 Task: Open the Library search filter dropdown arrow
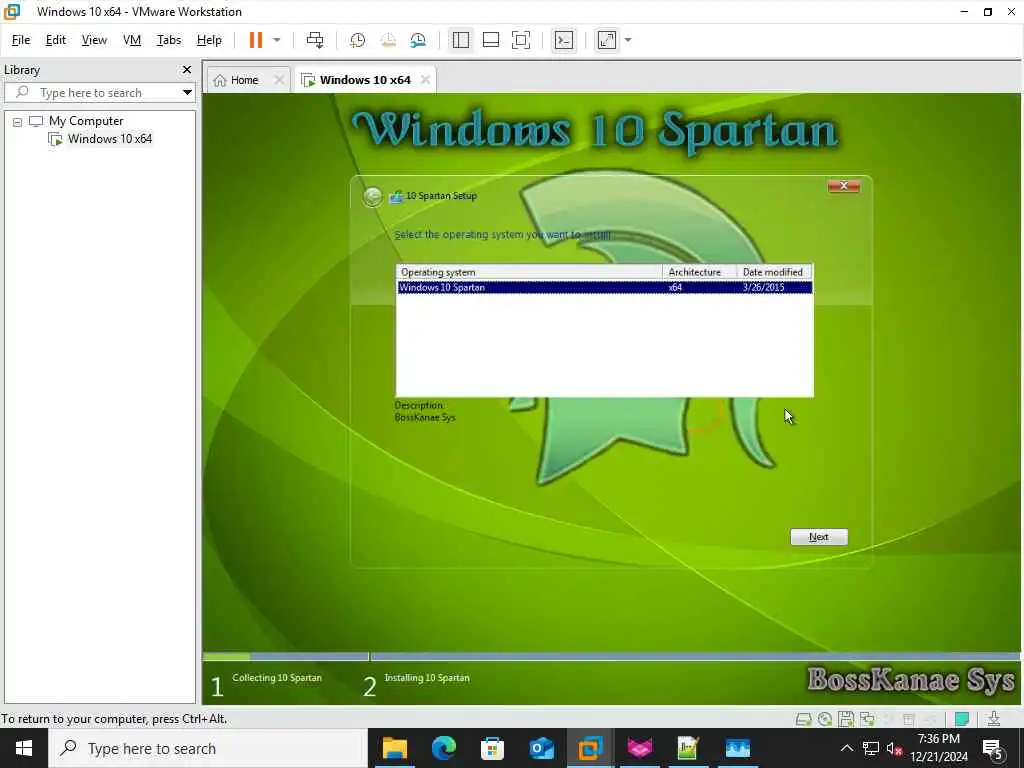pyautogui.click(x=187, y=92)
